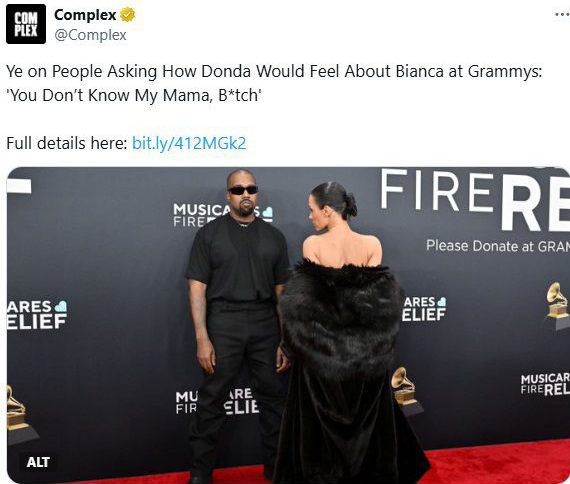Open the attached red carpet photo
Screen dimensions: 570x484
tap(288, 325)
